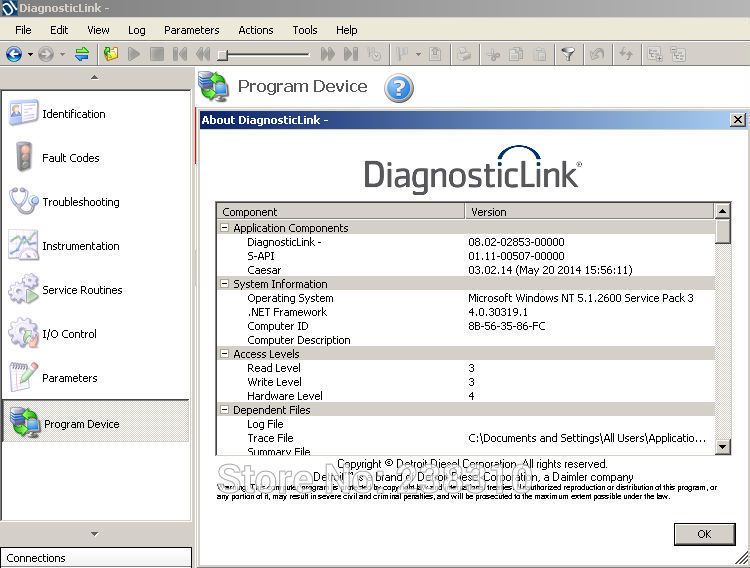Open the Parameters notepad icon

[24, 378]
